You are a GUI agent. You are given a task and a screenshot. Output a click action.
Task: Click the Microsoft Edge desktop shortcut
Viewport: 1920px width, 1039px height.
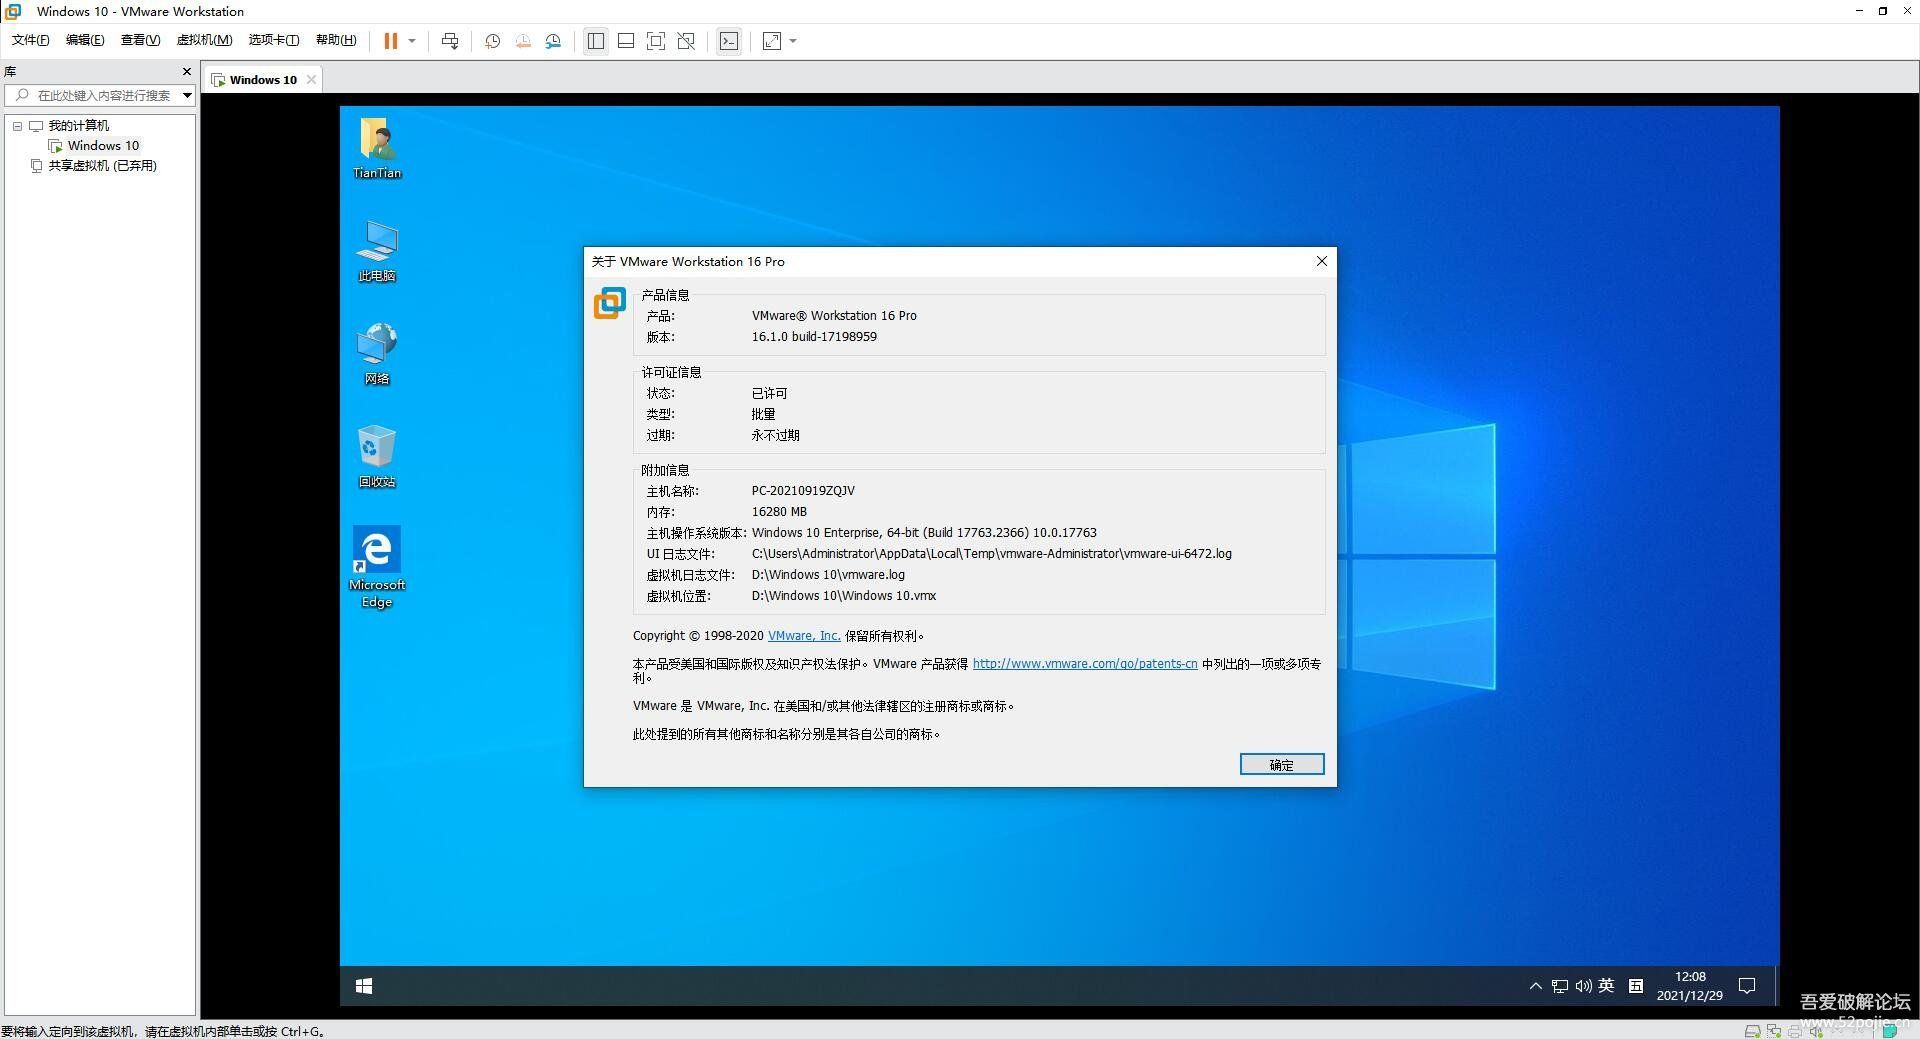[x=377, y=567]
